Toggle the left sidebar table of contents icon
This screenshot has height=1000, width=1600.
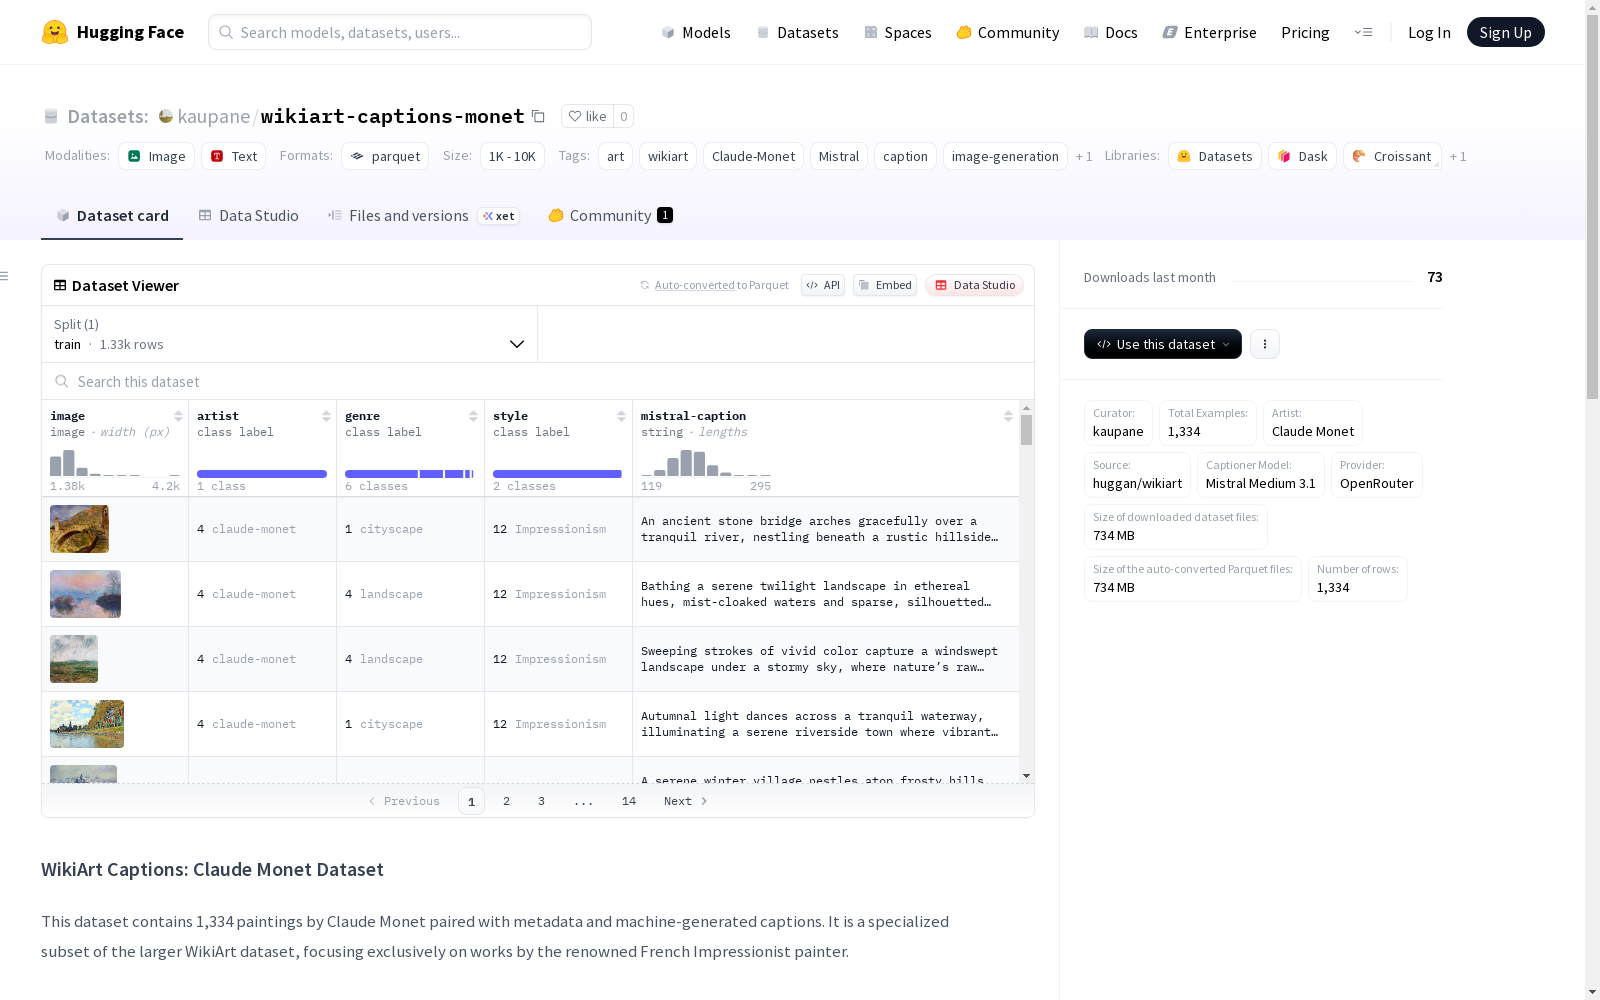5,276
